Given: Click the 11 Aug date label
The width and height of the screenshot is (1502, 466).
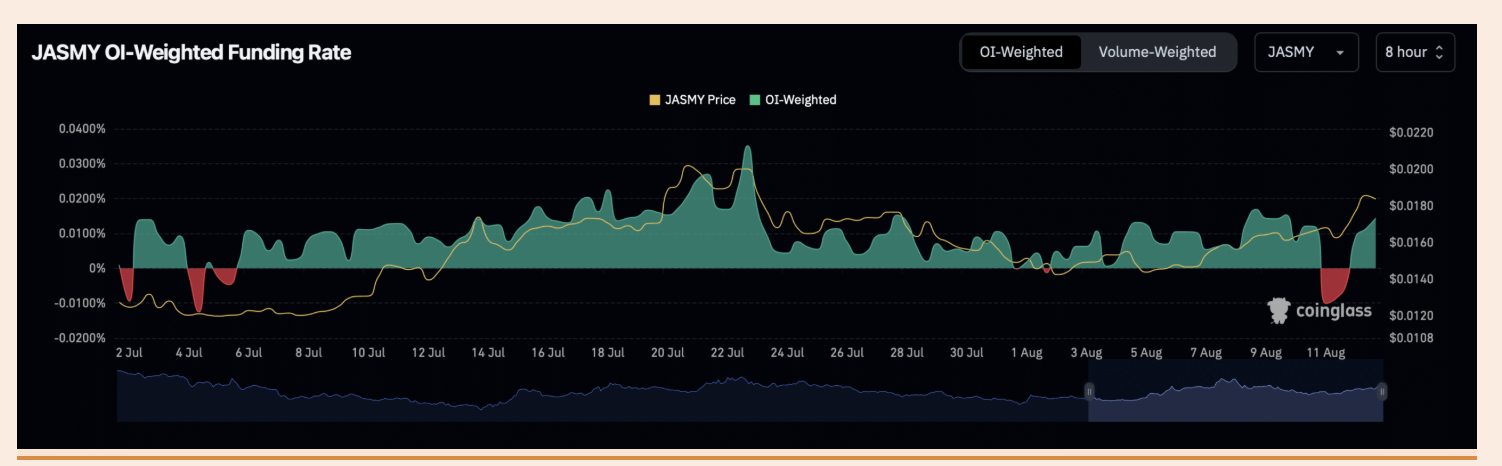Looking at the screenshot, I should tap(1325, 353).
